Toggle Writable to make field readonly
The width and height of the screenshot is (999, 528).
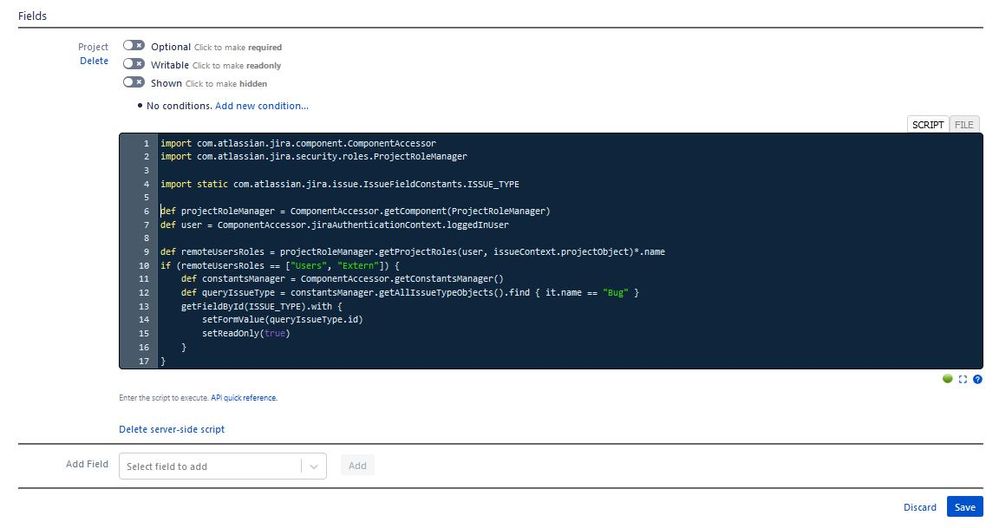(134, 64)
